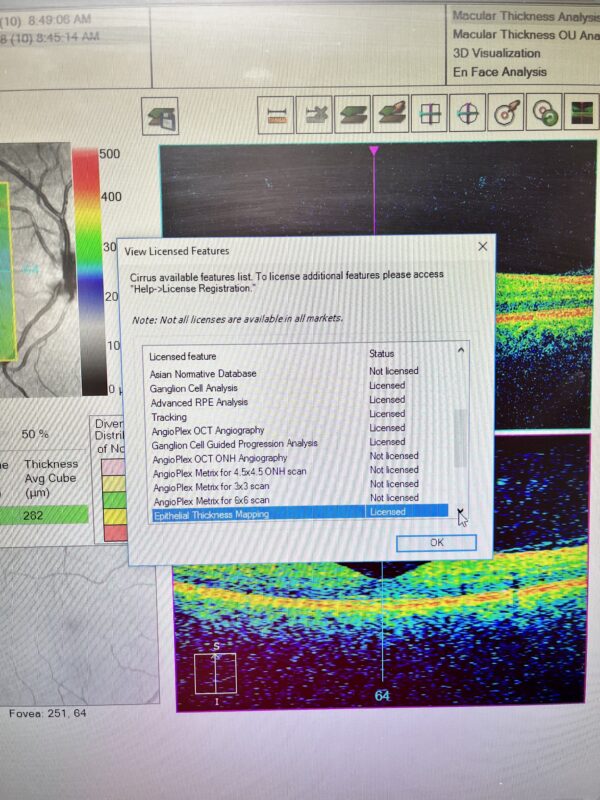Click the fovea edit icon with brush
Viewport: 600px width, 800px height.
click(x=506, y=112)
